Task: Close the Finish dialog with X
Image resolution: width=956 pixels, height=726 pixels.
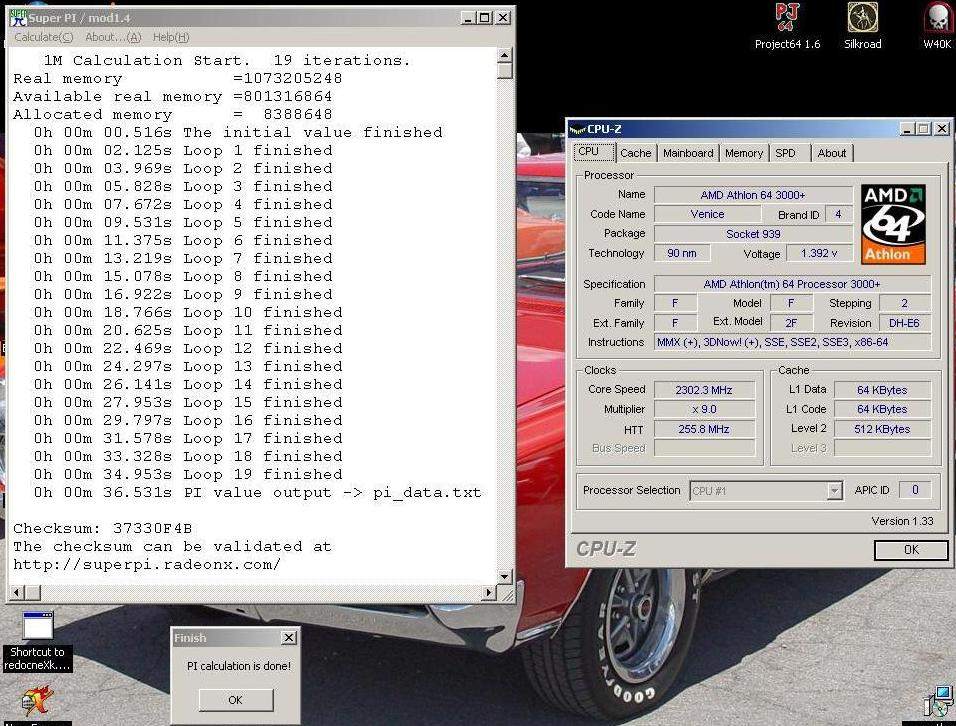Action: 289,638
